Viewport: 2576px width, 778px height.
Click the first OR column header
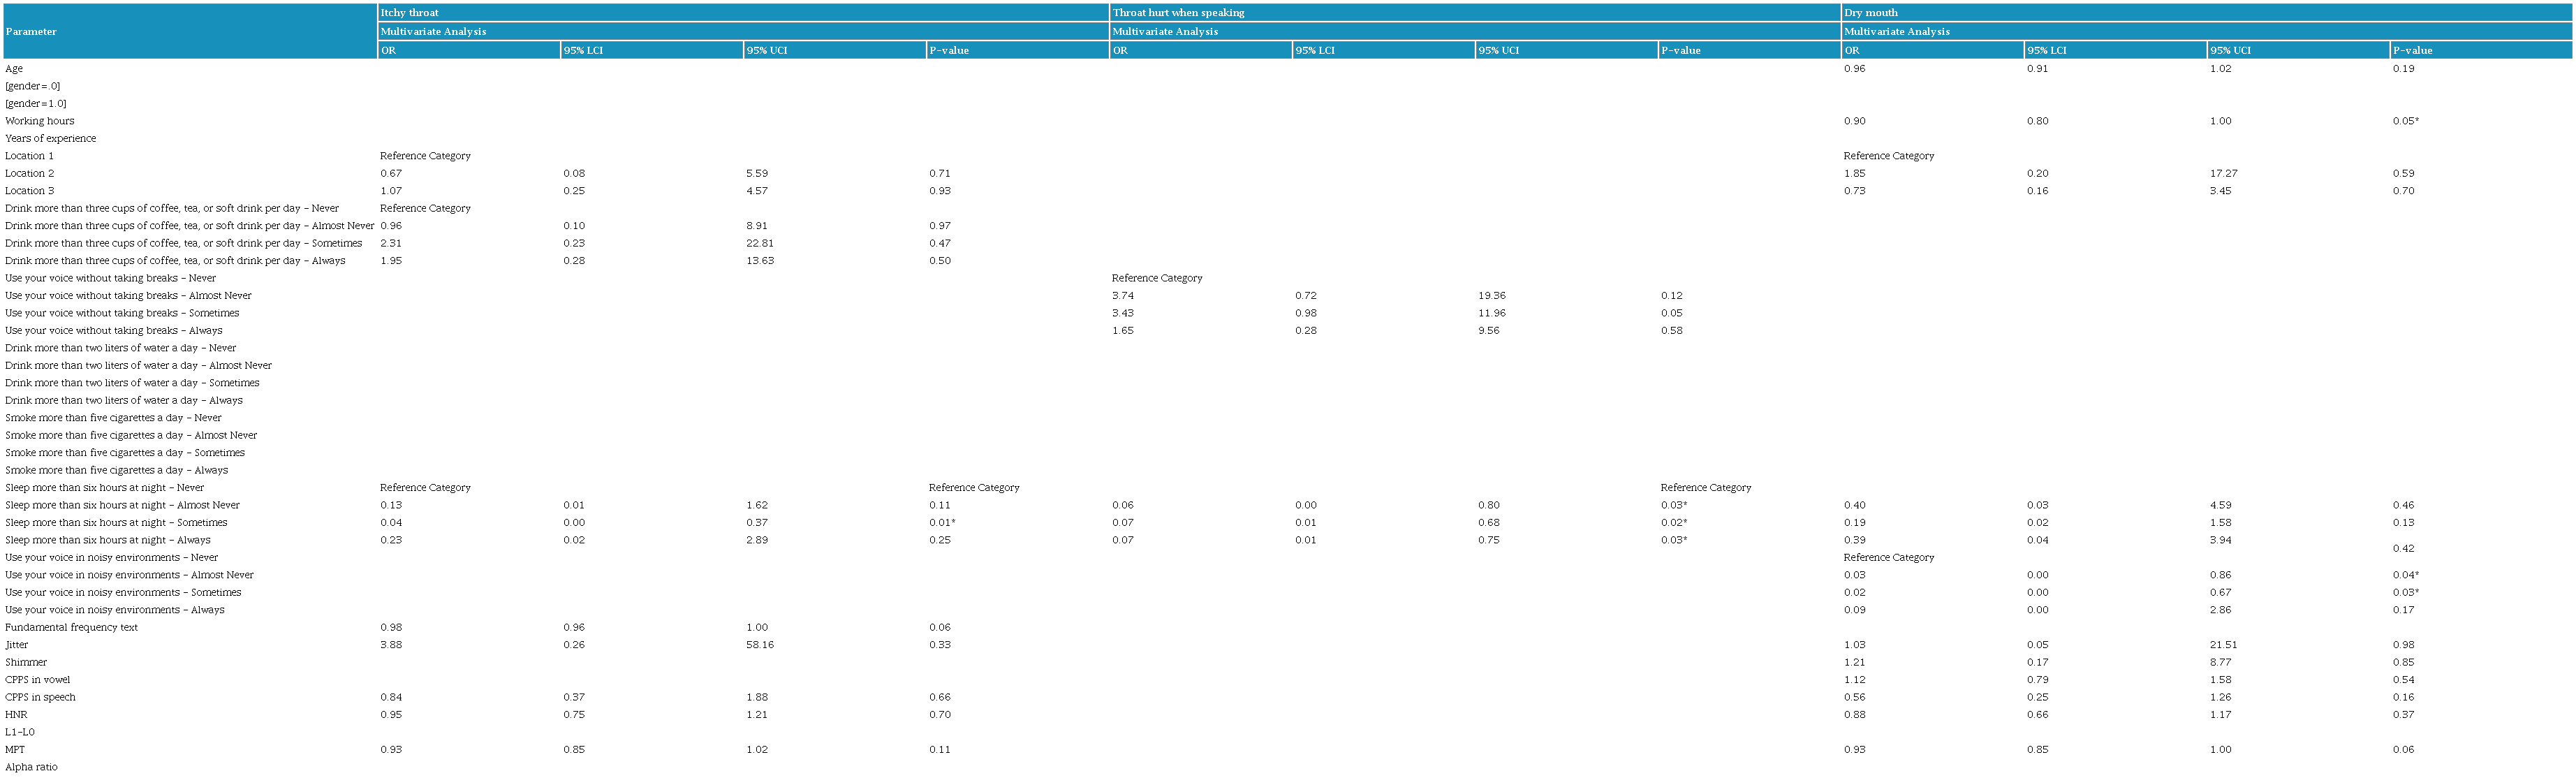click(x=388, y=50)
